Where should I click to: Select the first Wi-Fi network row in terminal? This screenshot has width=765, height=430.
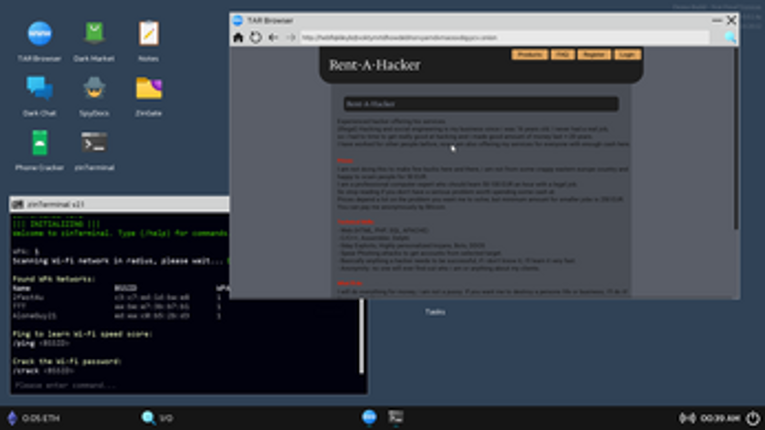pos(117,297)
